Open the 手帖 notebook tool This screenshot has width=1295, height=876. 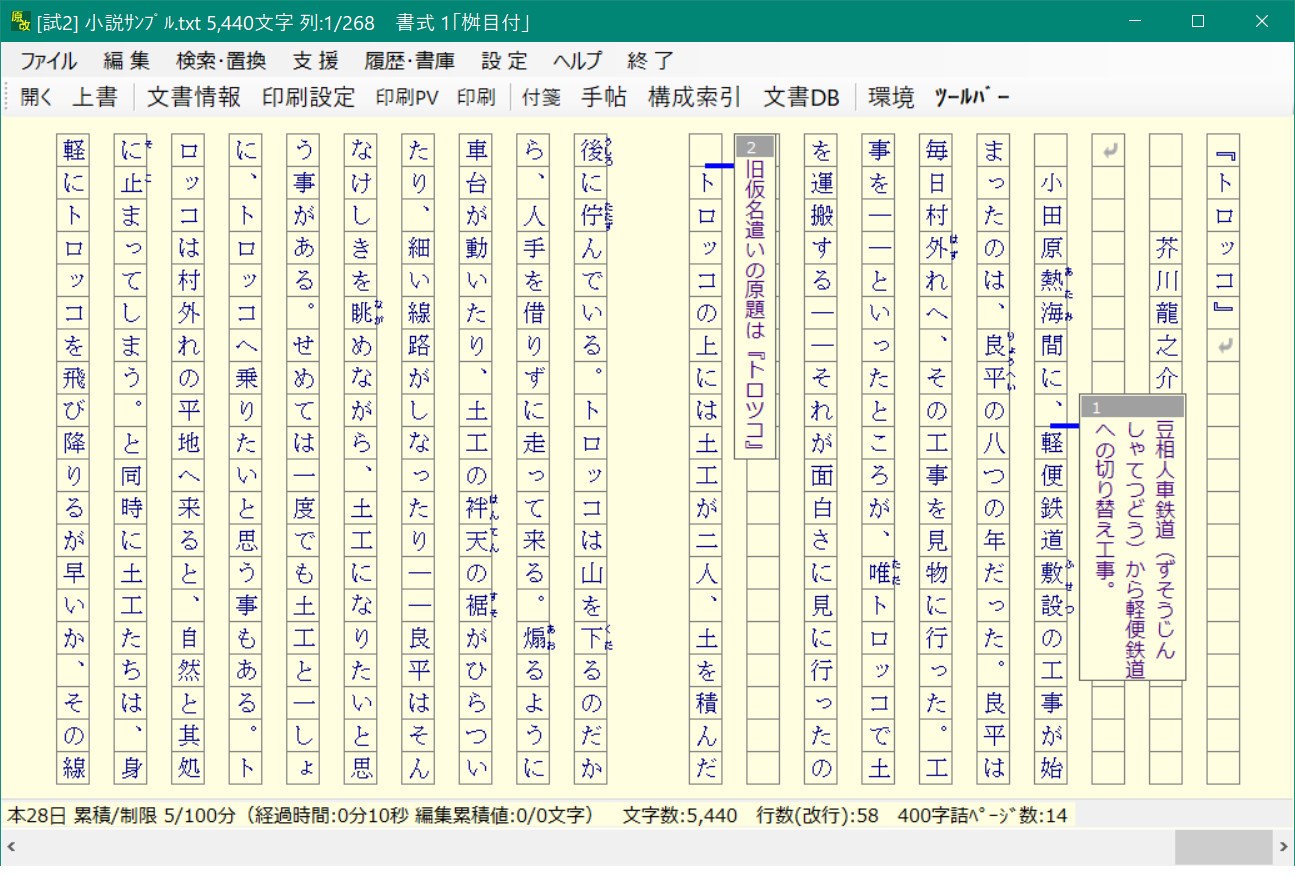[603, 97]
